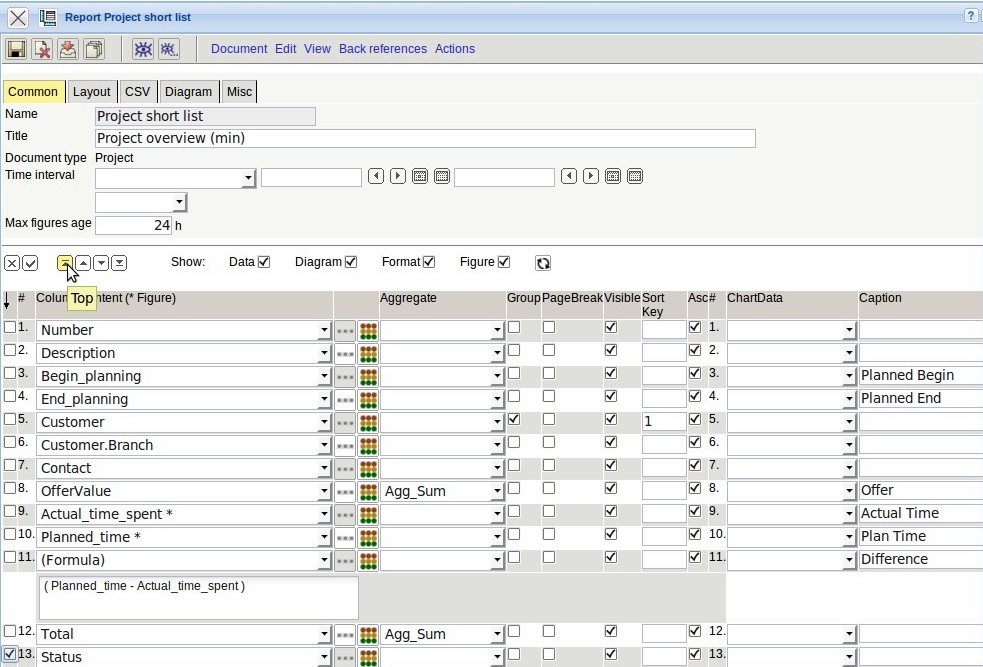Click the delete document icon with red X

[41, 49]
